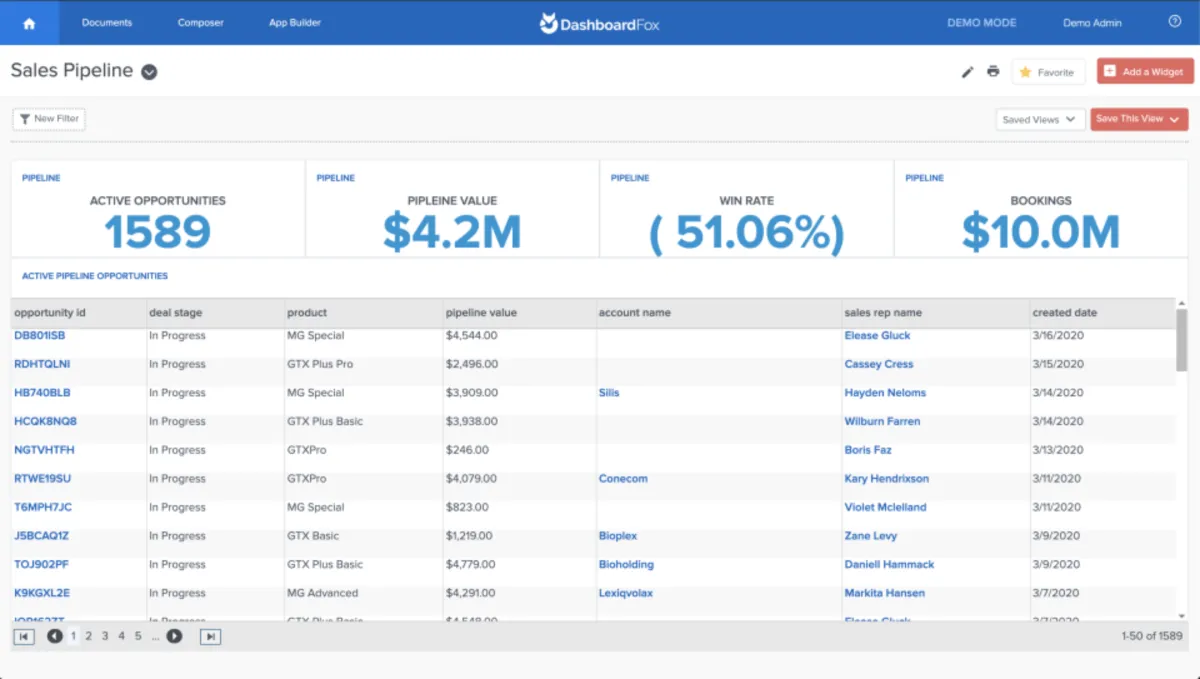Click the printer icon
The height and width of the screenshot is (679, 1200).
pyautogui.click(x=993, y=72)
